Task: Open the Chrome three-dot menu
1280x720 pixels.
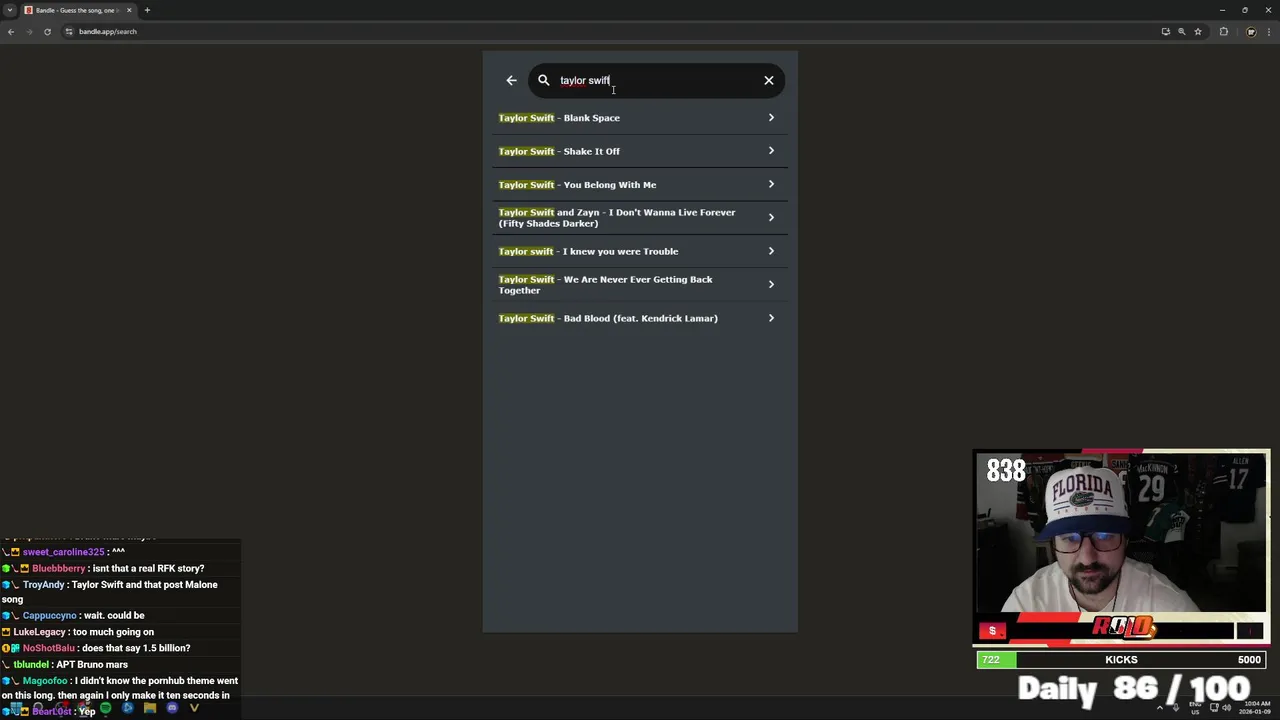Action: coord(1269,31)
